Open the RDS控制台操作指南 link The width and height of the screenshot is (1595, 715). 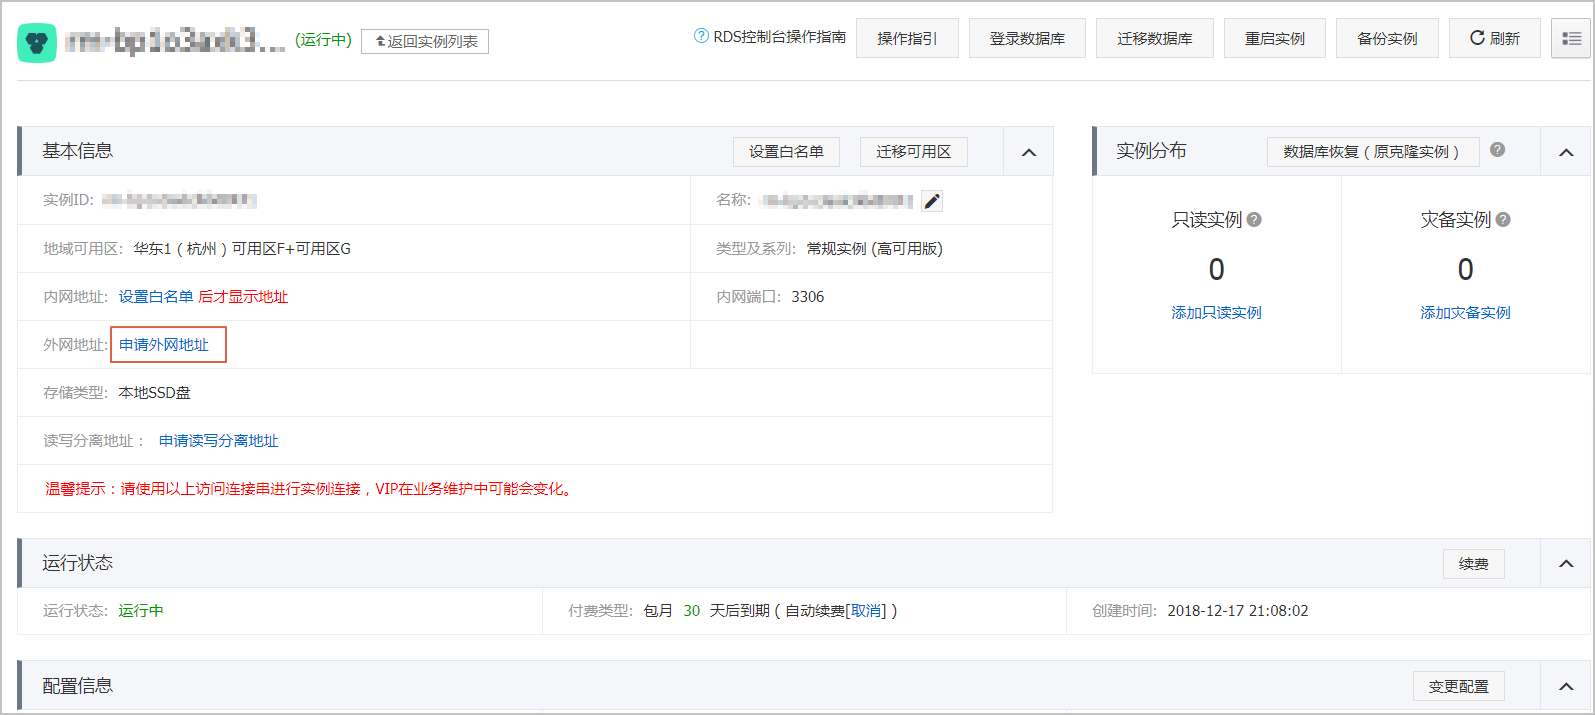pos(779,37)
